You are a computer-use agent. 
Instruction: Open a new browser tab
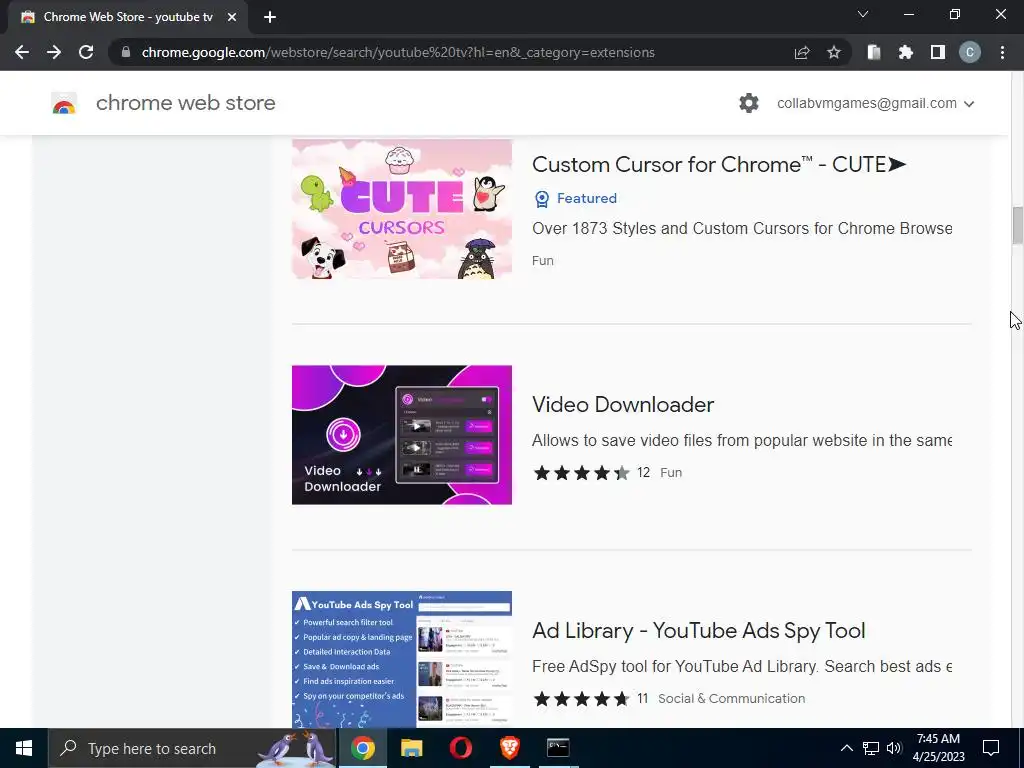coord(270,17)
